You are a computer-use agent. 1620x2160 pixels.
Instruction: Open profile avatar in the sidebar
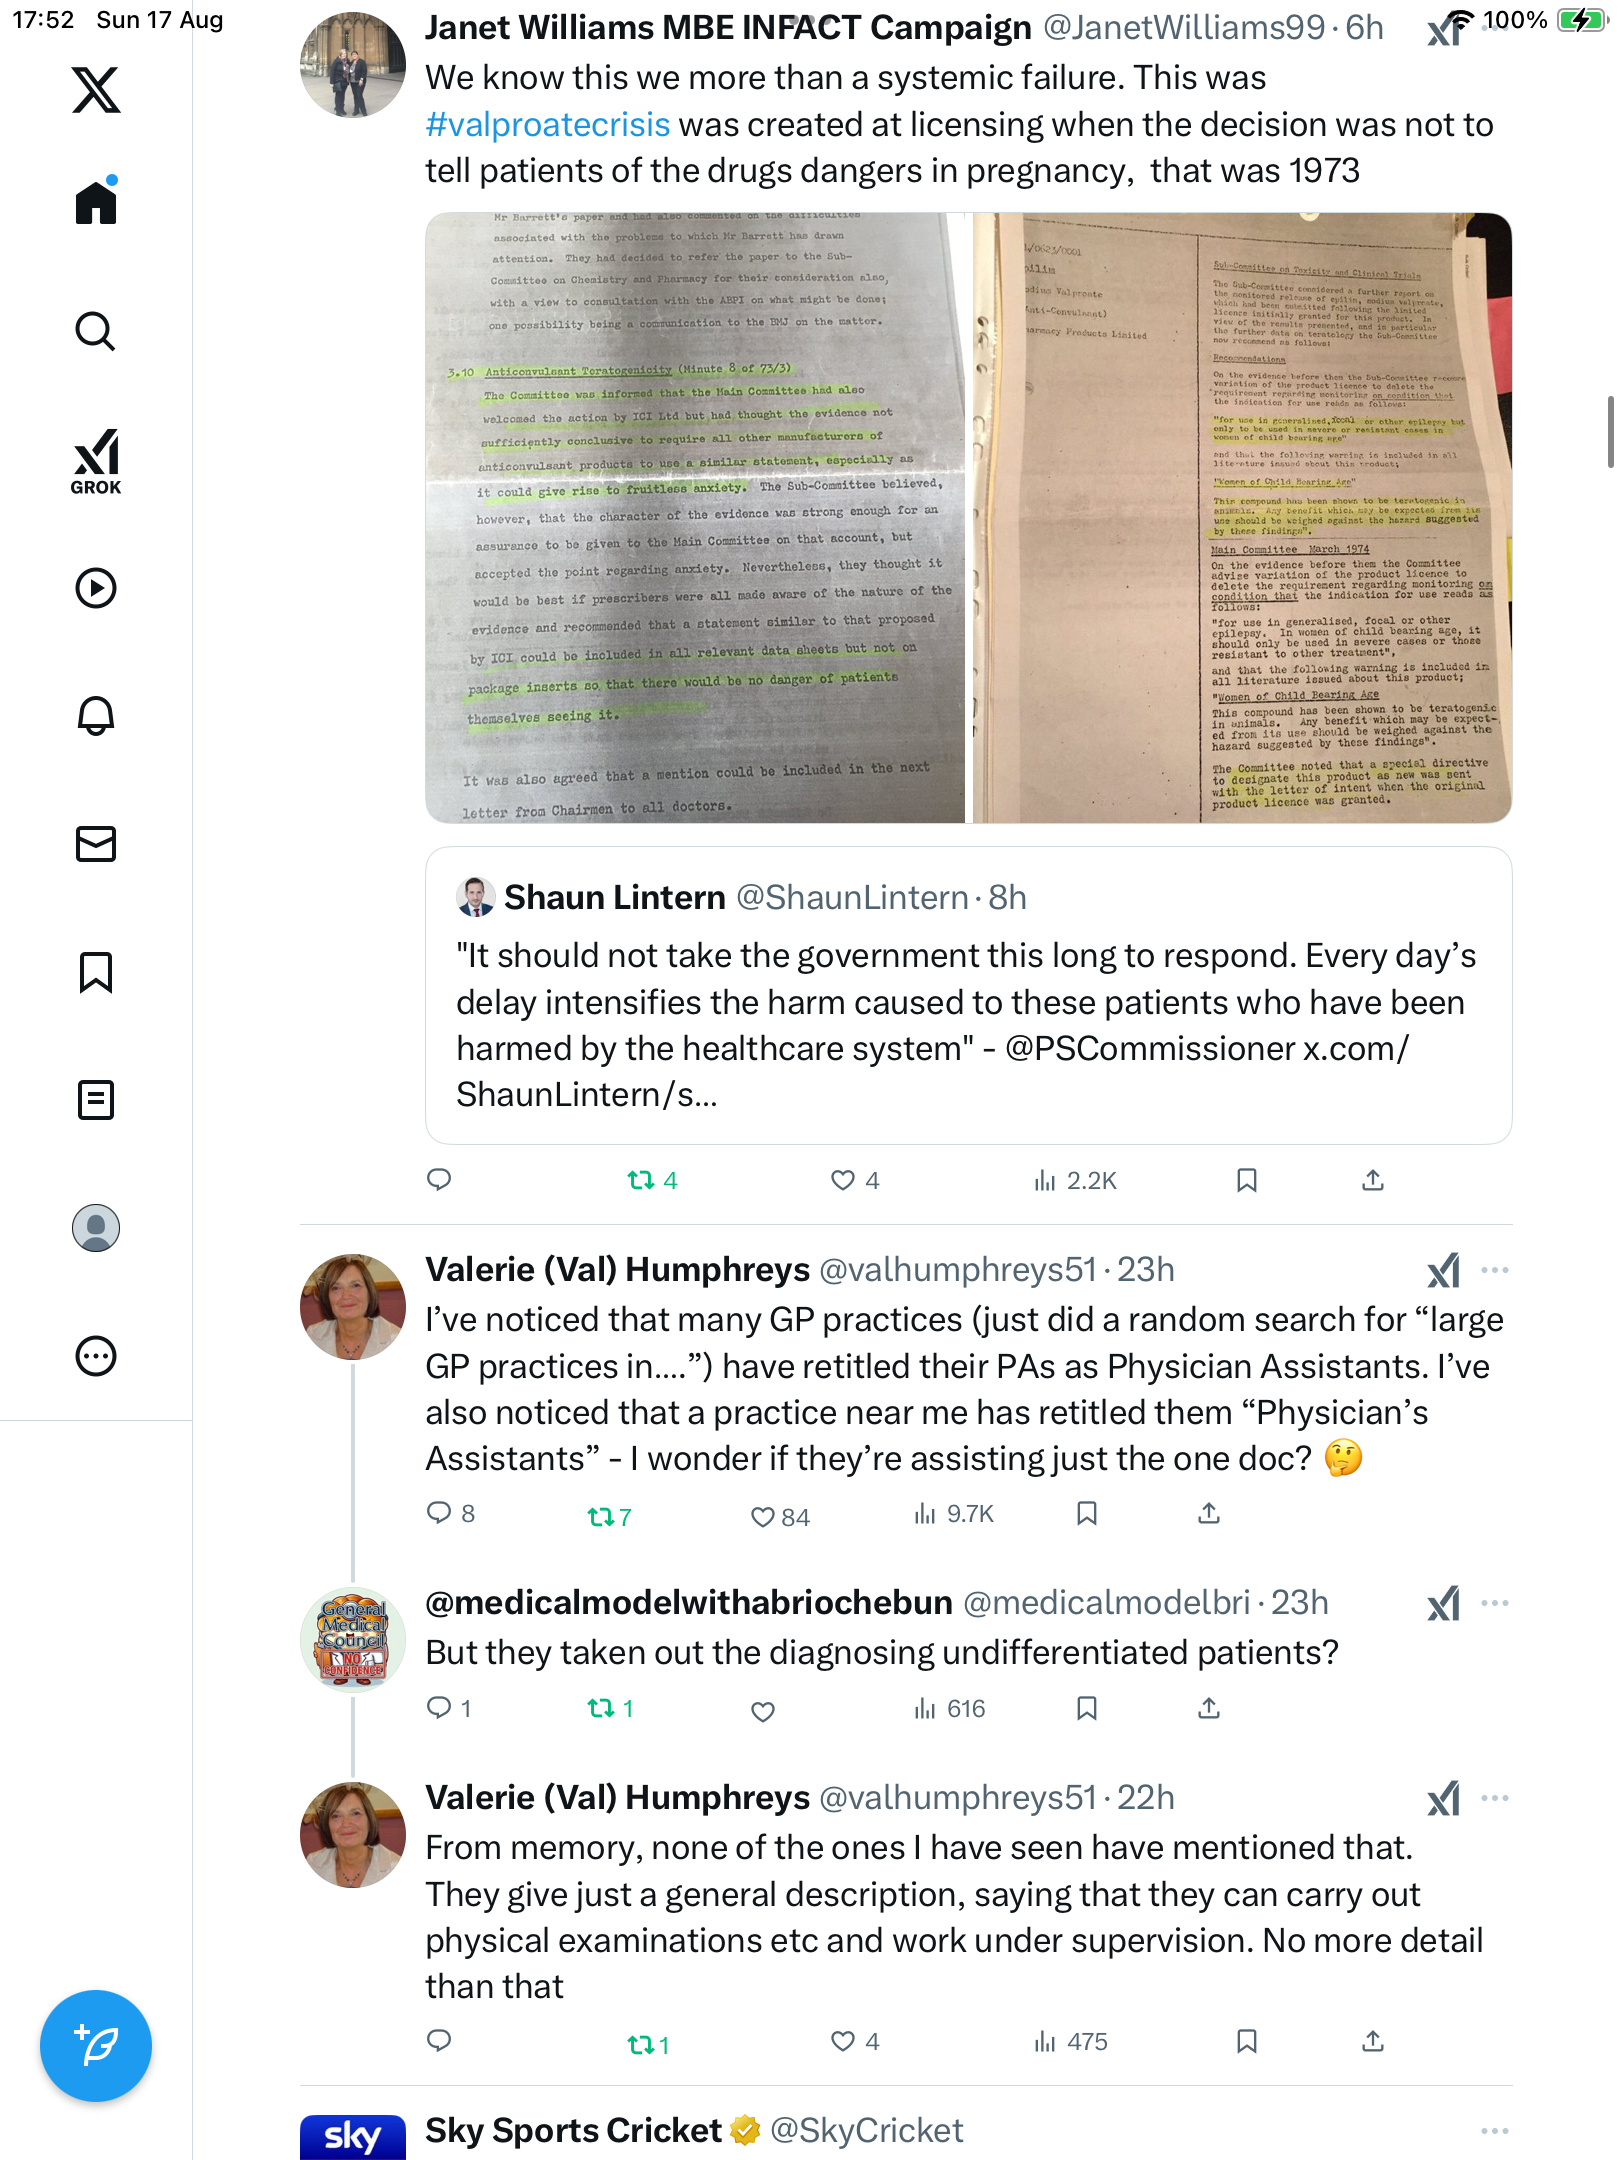[x=96, y=1228]
